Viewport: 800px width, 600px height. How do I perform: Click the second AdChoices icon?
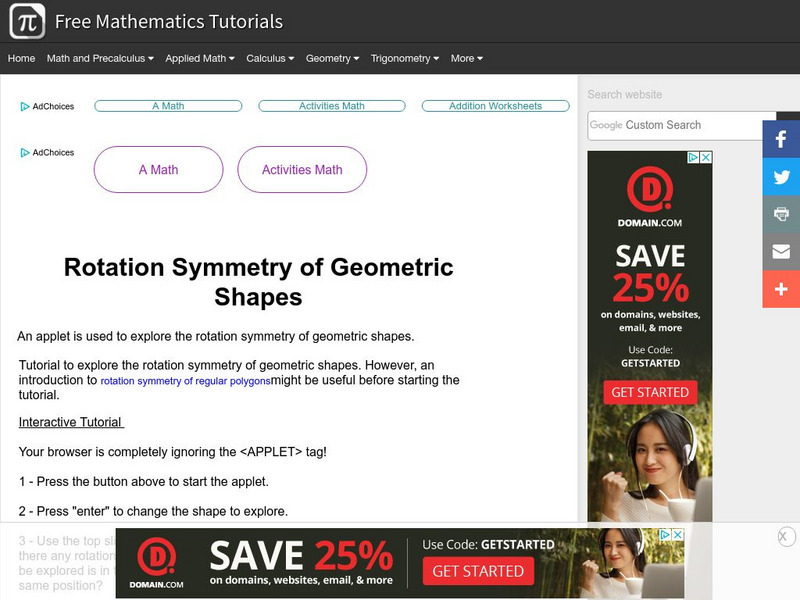coord(24,153)
